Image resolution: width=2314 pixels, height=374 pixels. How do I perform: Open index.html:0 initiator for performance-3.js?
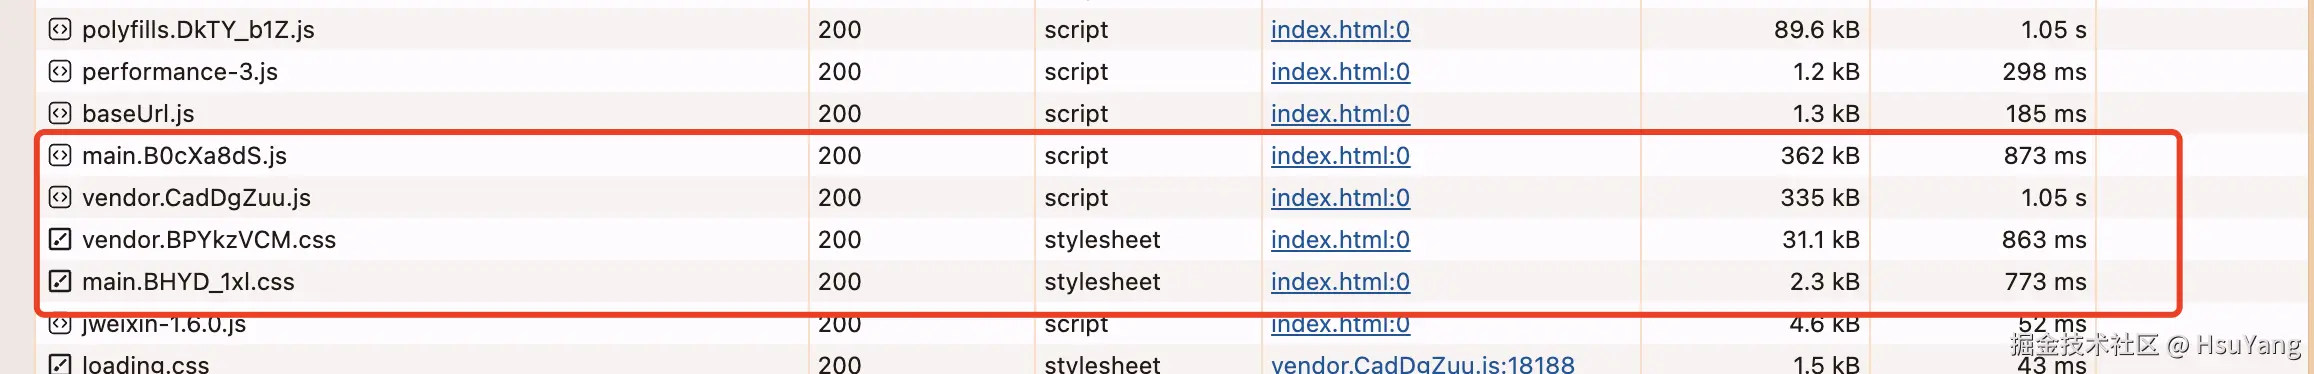pyautogui.click(x=1340, y=72)
